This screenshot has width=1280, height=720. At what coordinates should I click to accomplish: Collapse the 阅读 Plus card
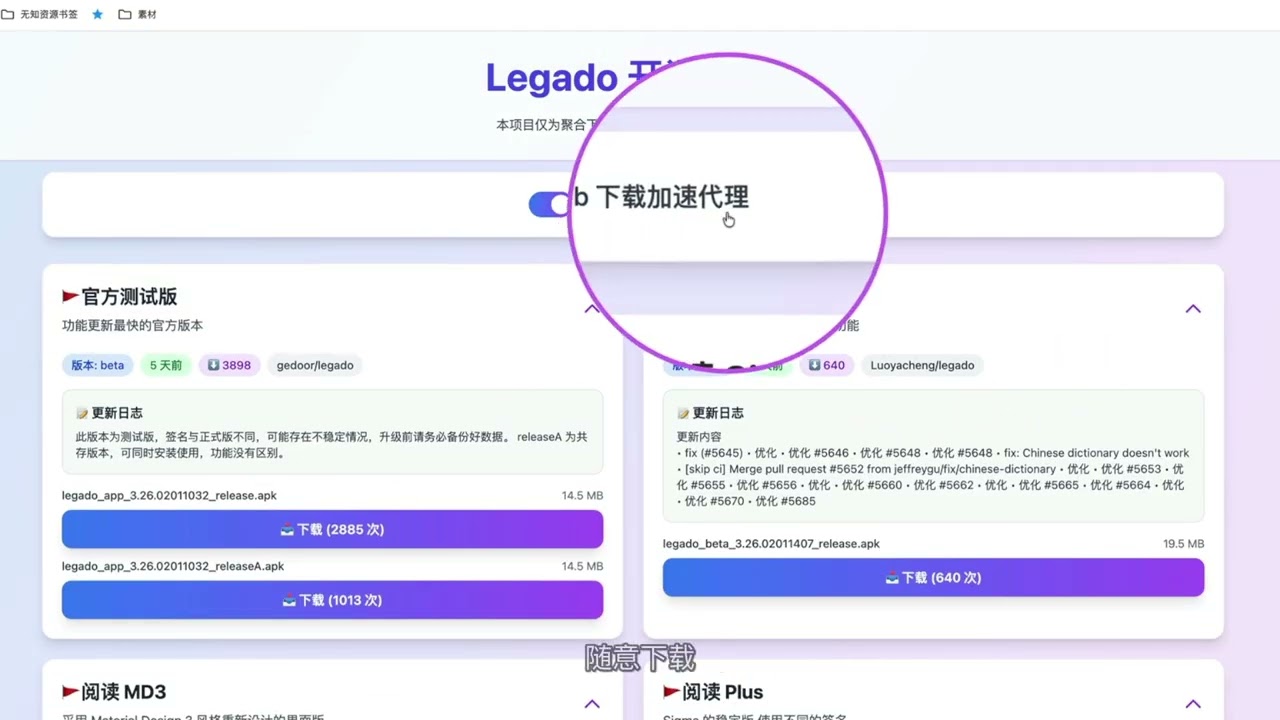coord(1193,704)
